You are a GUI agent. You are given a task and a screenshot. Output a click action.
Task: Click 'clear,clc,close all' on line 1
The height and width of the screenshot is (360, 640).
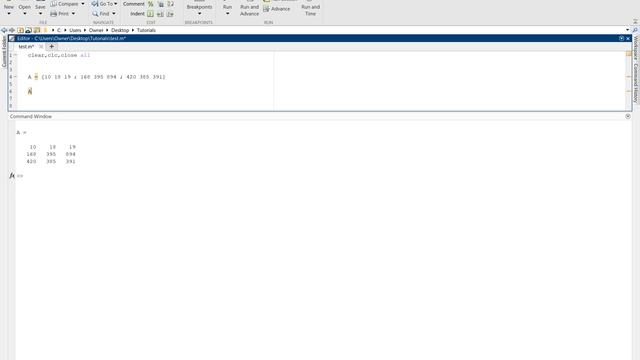click(x=59, y=55)
